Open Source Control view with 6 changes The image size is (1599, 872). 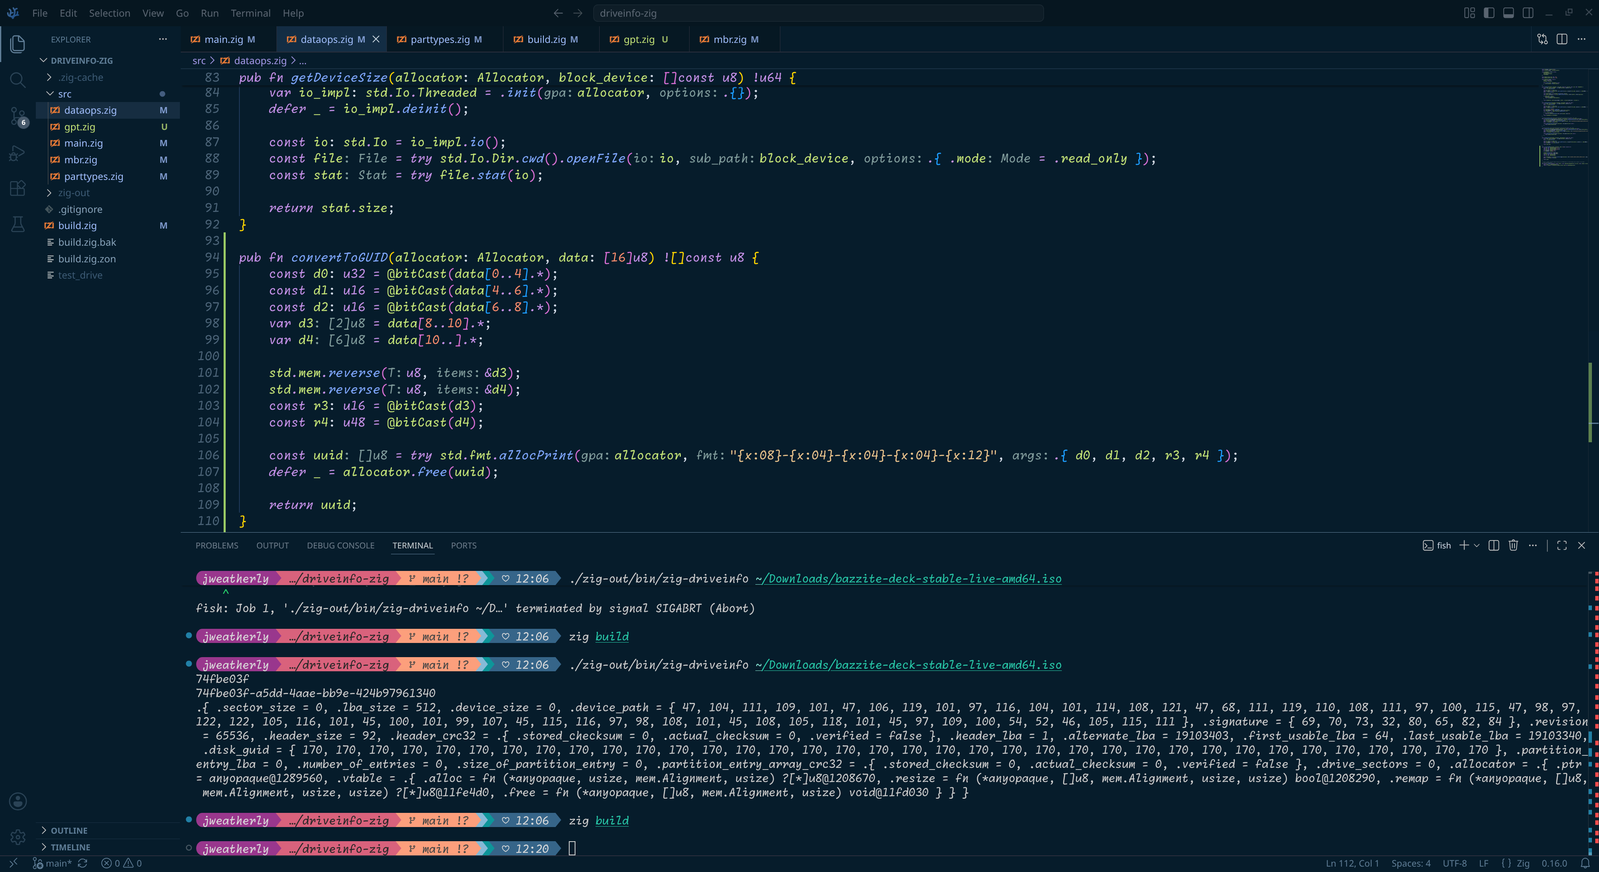point(17,116)
